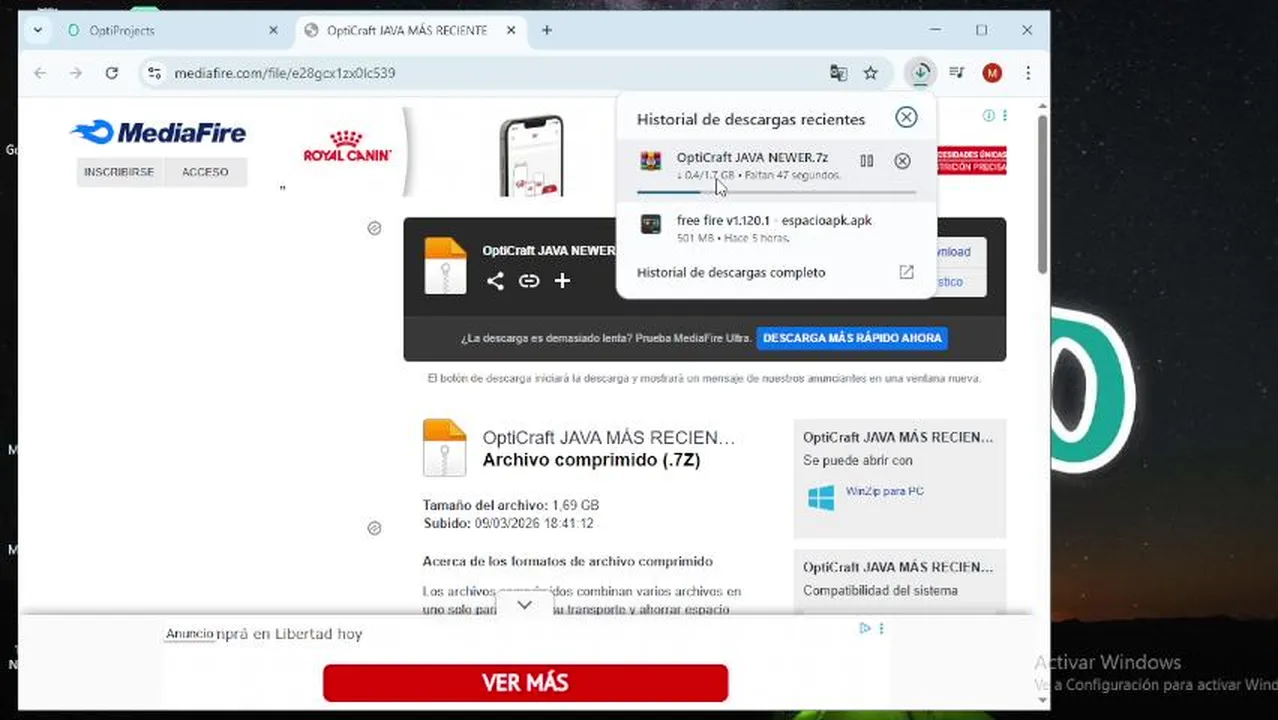Click the phone image in the ad banner
1278x720 pixels.
click(x=531, y=156)
